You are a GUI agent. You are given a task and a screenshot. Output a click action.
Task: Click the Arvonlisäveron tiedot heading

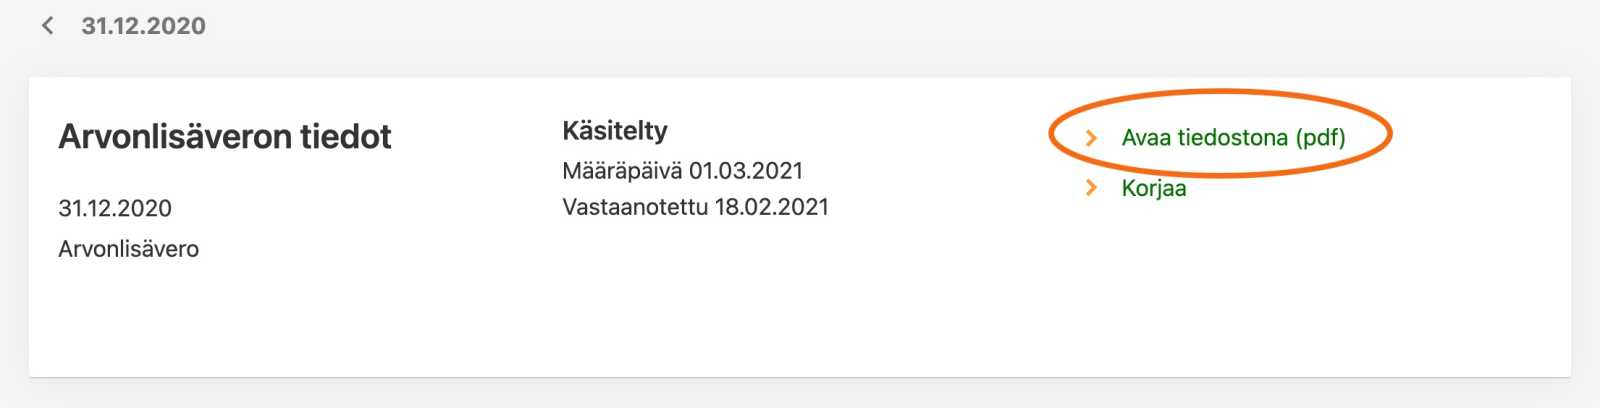pos(225,137)
